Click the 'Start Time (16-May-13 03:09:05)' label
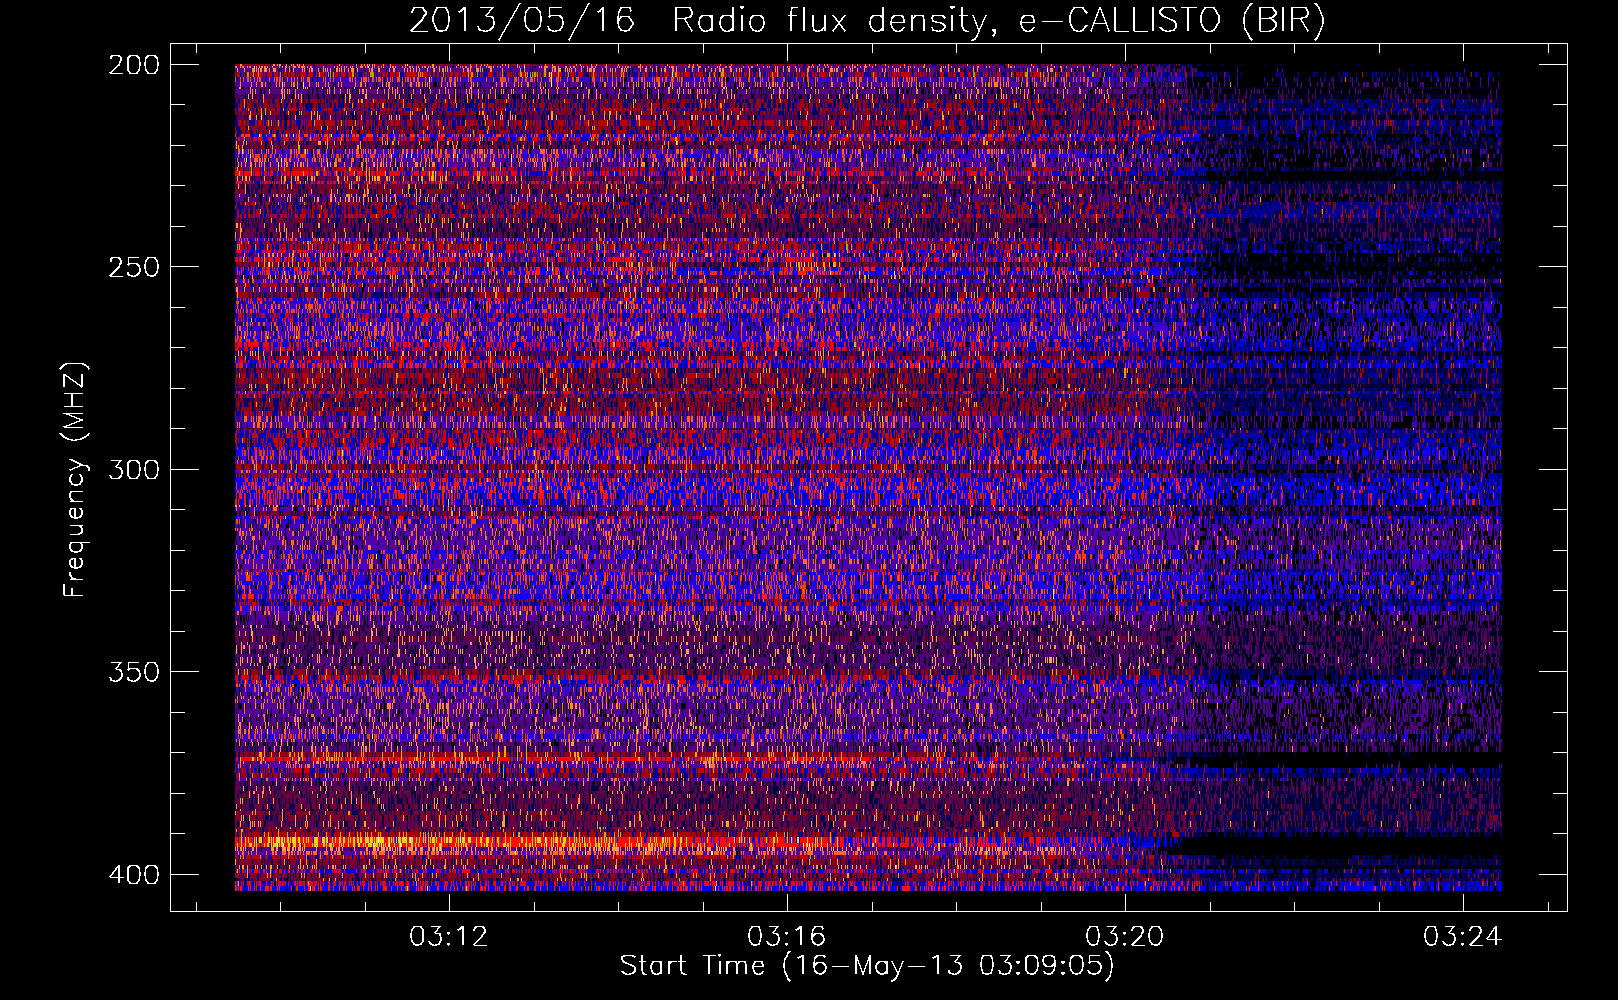1618x1000 pixels. [x=867, y=966]
